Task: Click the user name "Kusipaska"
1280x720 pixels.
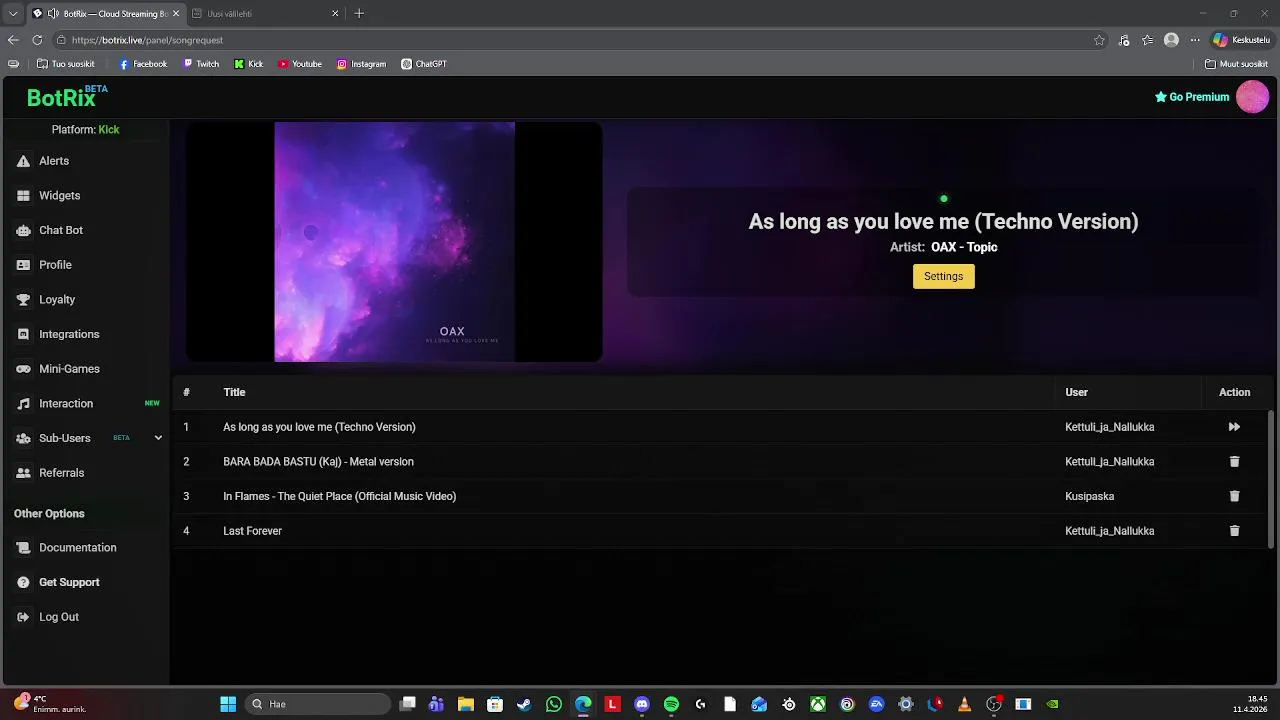Action: (1089, 496)
